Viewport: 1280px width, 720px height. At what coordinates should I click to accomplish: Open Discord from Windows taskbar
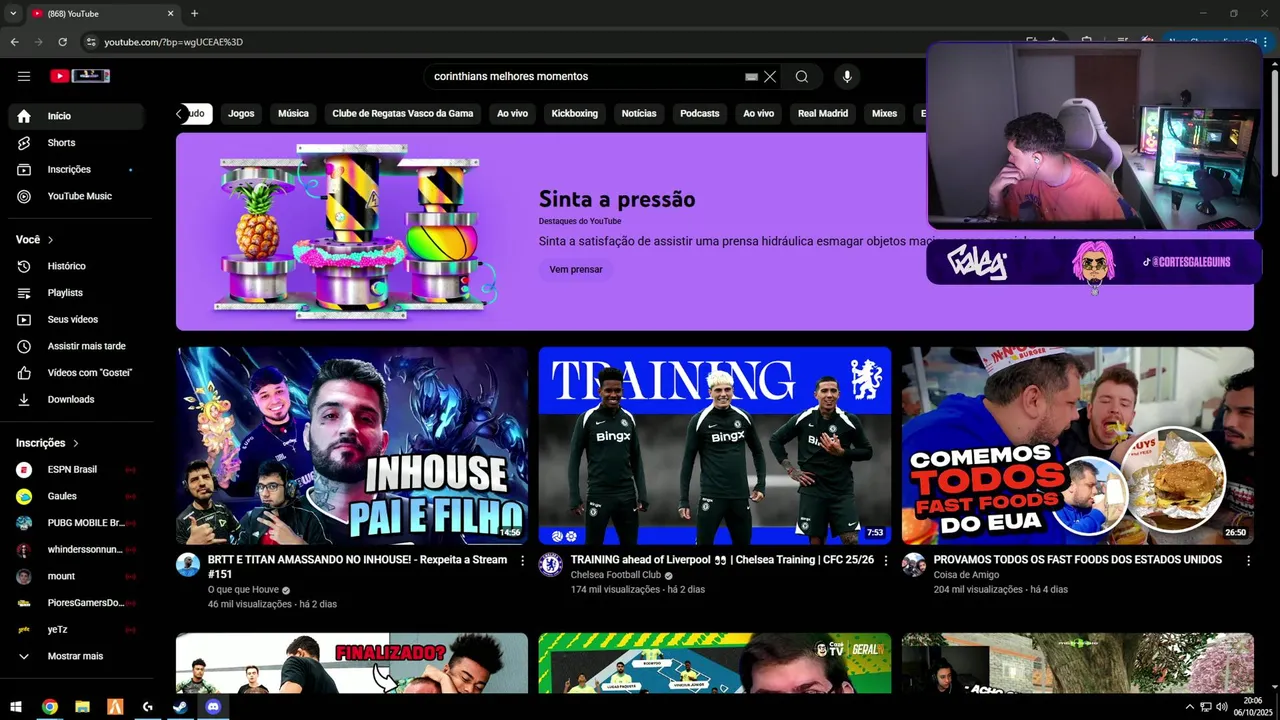213,707
